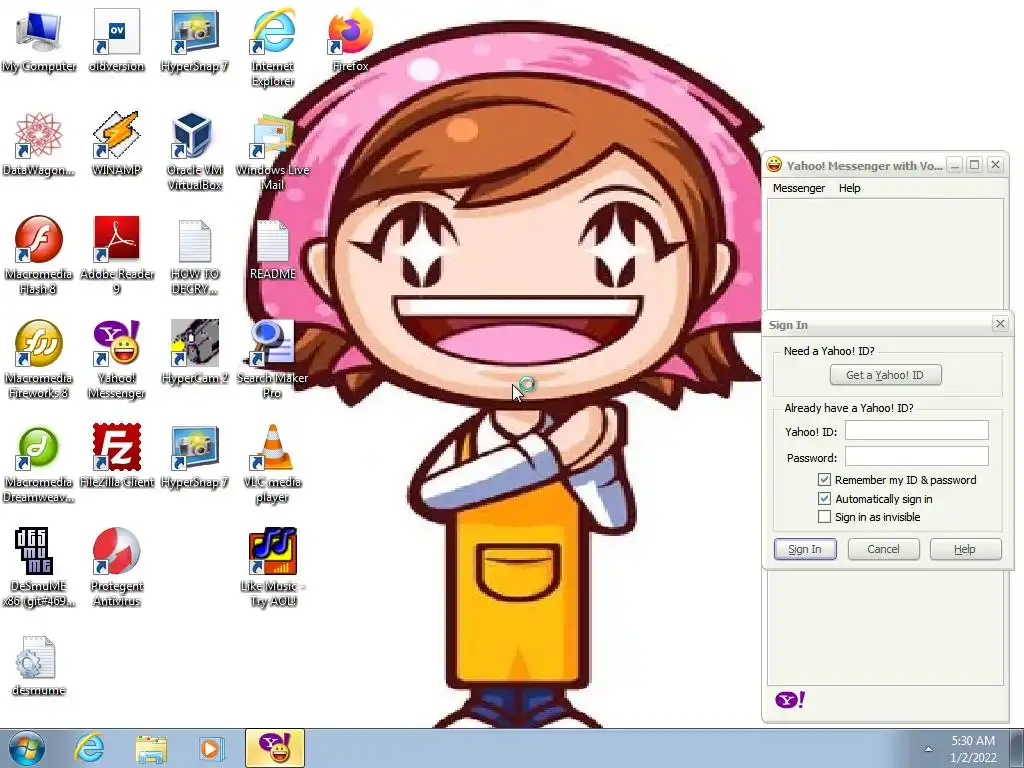The image size is (1024, 768).
Task: Open Windows Explorer from the taskbar
Action: pyautogui.click(x=151, y=748)
